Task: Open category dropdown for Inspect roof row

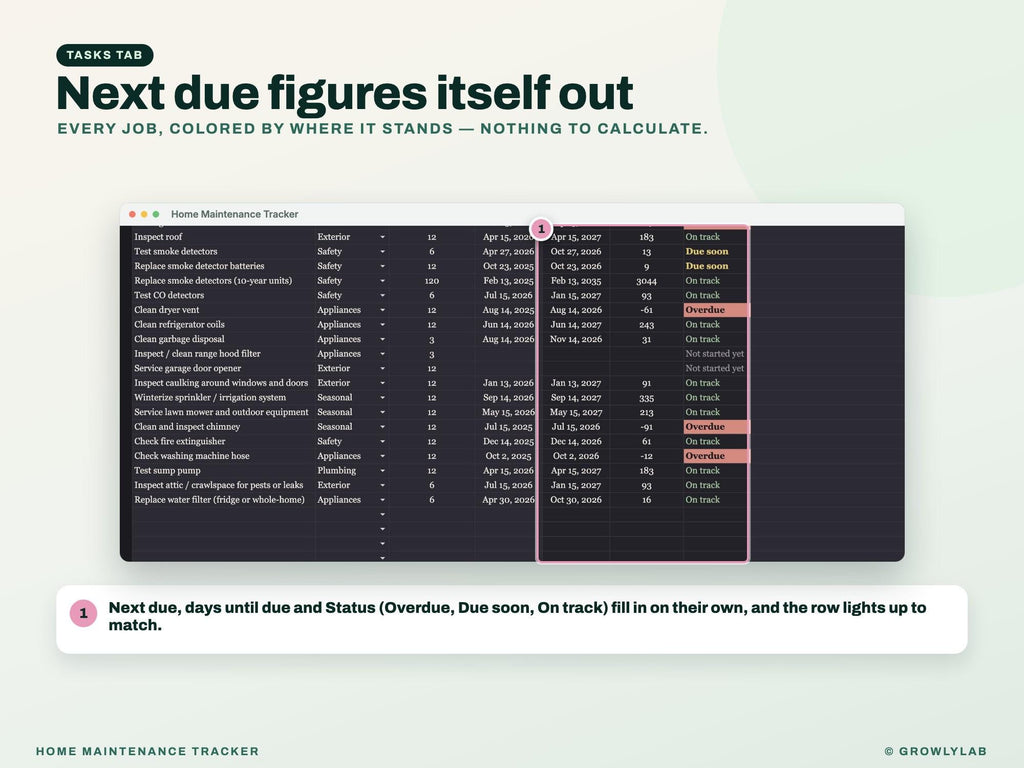Action: [x=383, y=237]
